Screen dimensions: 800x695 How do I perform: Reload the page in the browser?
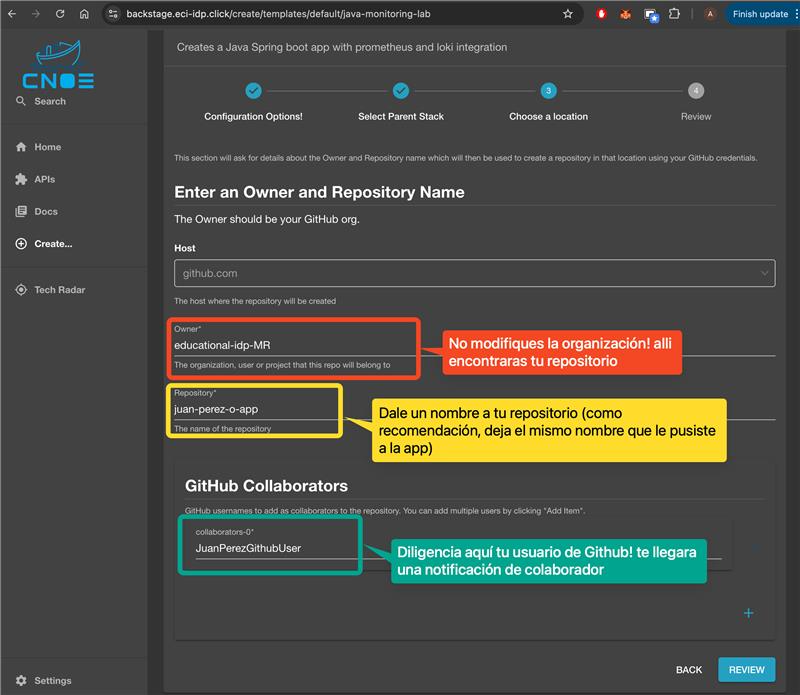pos(60,14)
